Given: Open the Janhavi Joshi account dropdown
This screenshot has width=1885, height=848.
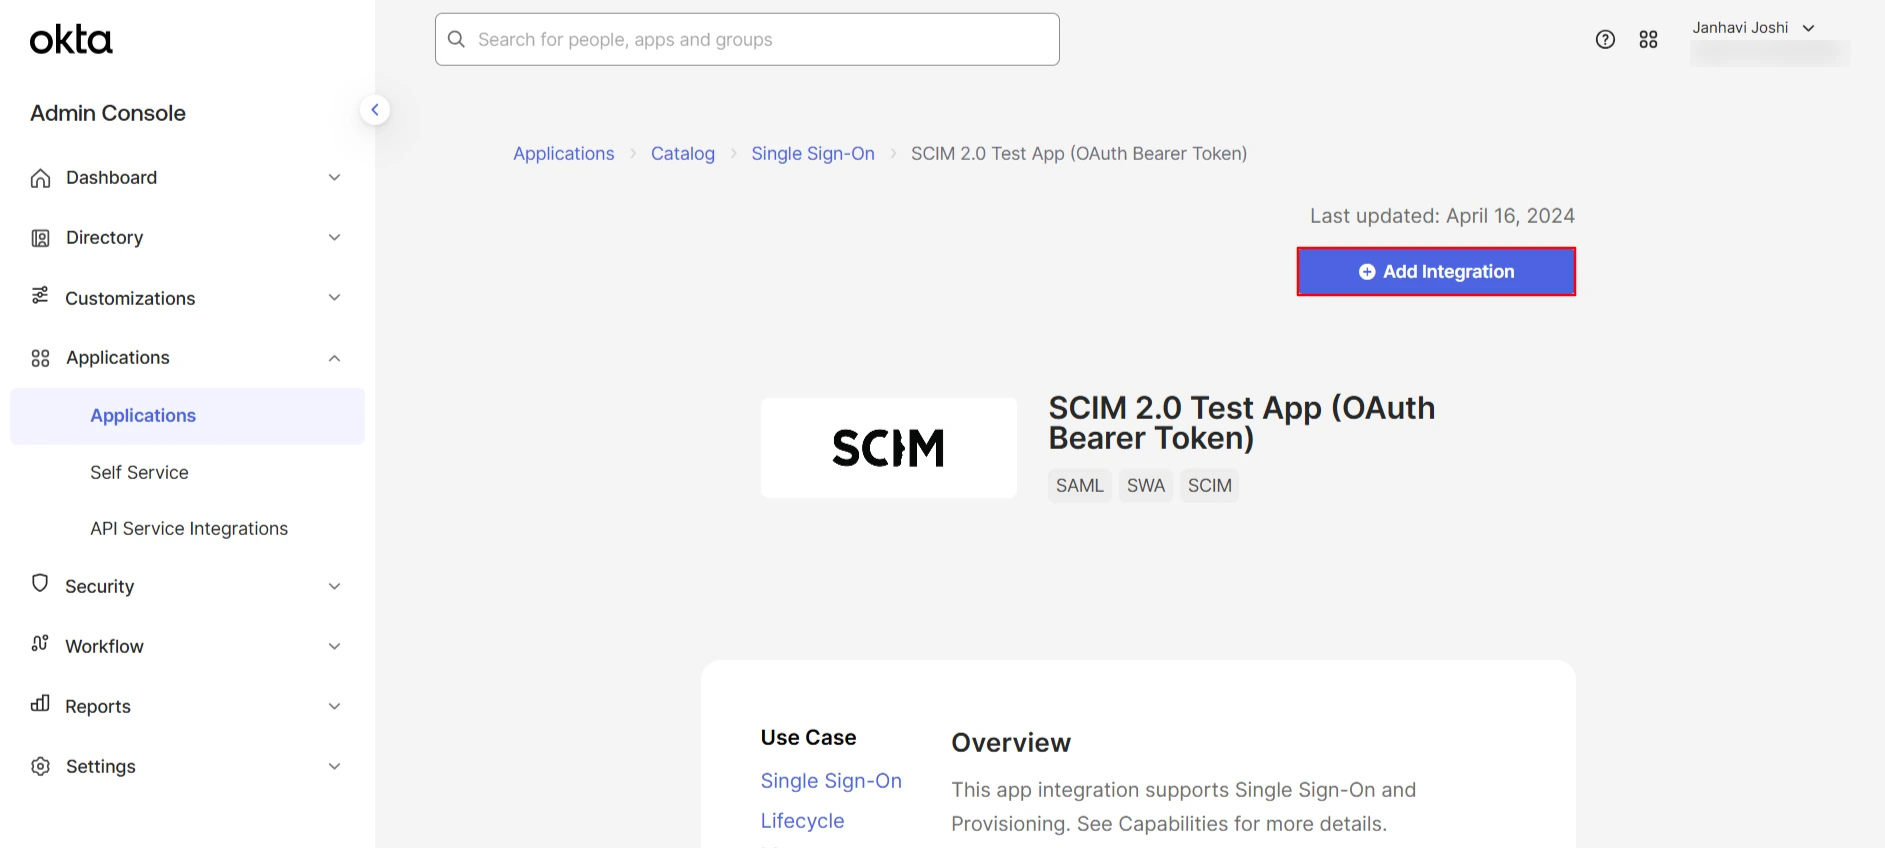Looking at the screenshot, I should coord(1754,28).
